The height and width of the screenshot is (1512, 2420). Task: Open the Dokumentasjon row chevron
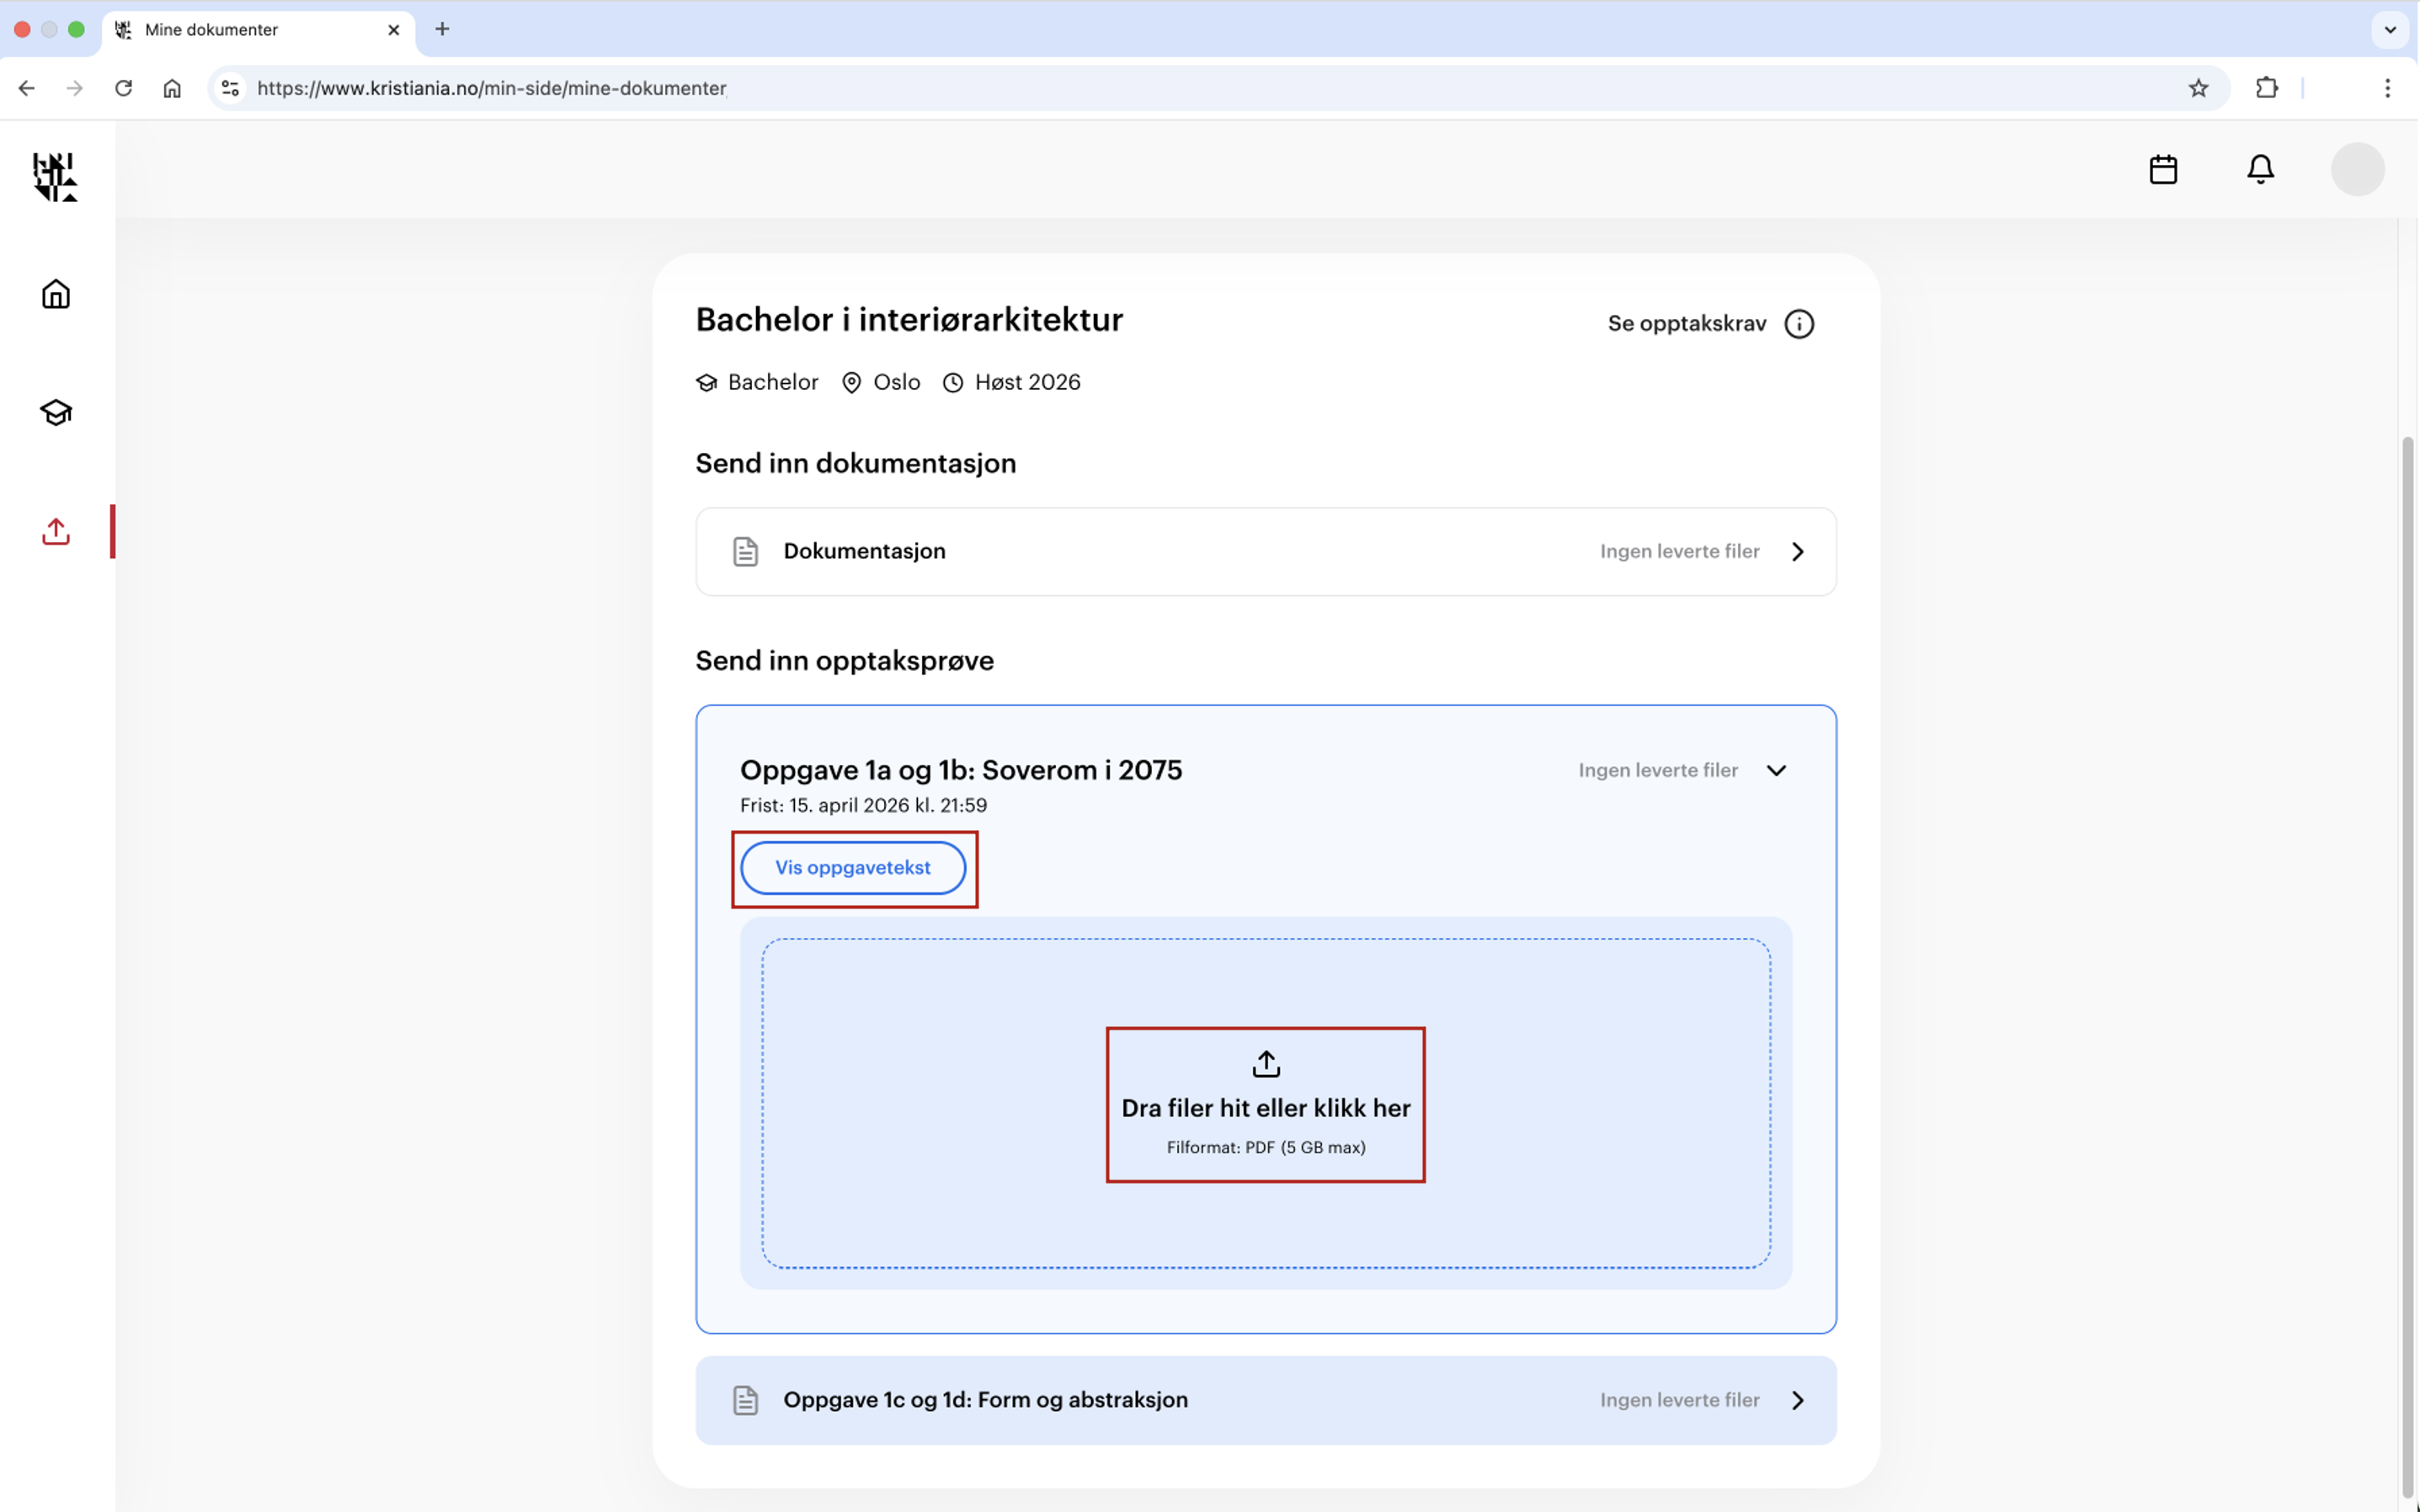(x=1797, y=552)
